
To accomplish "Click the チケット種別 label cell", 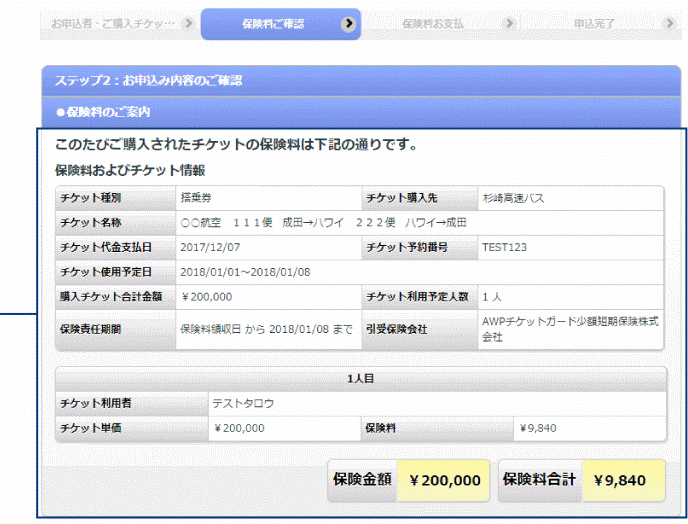I will (x=116, y=198).
